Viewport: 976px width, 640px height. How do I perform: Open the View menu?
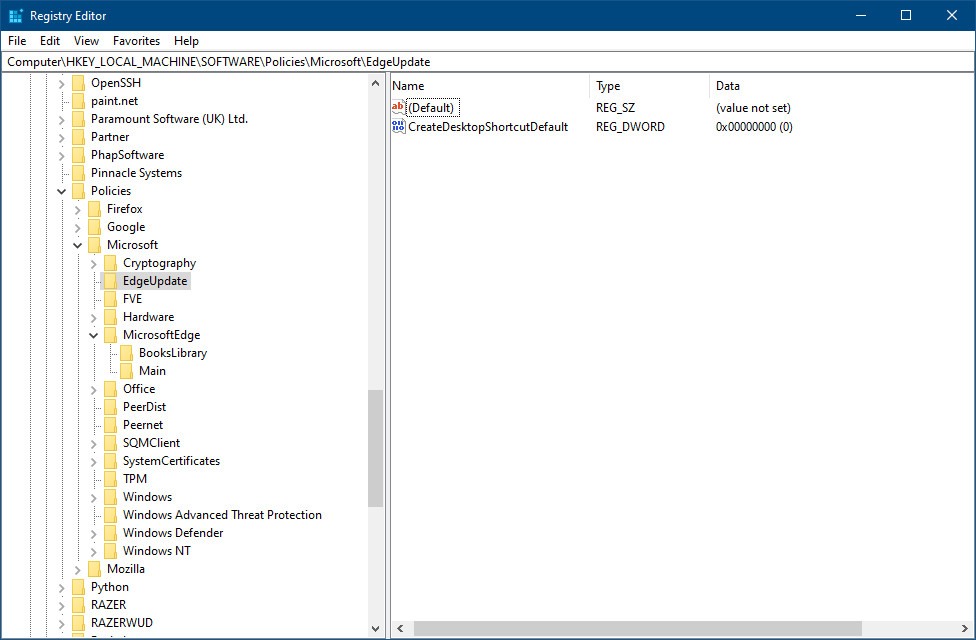tap(87, 41)
